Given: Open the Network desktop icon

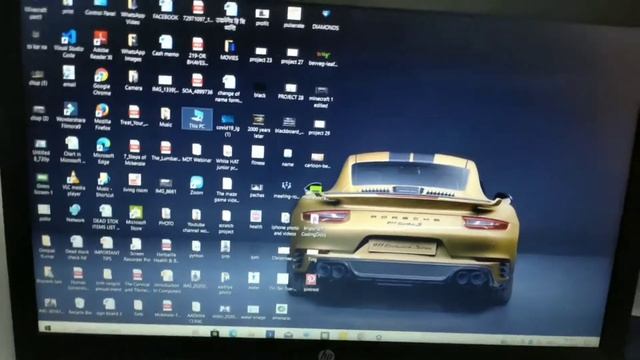Looking at the screenshot, I should pyautogui.click(x=75, y=213).
